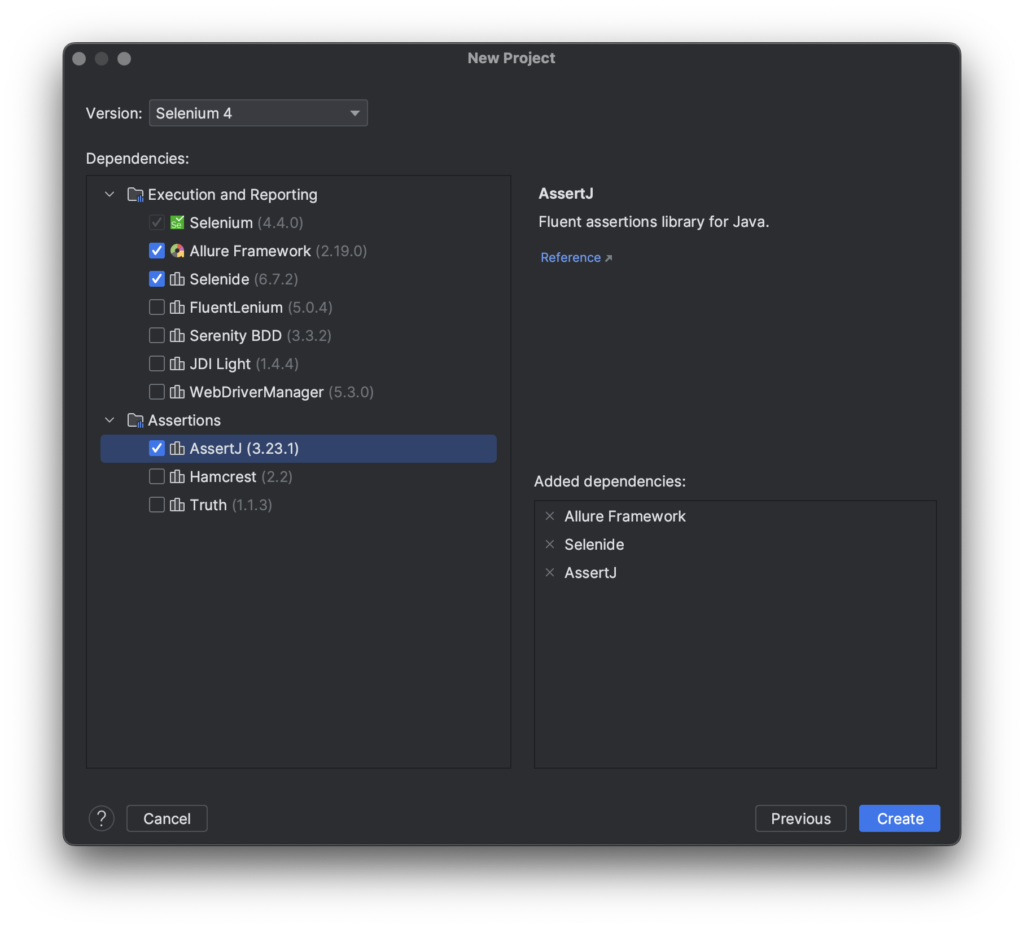Click the Hamcrest library icon
This screenshot has height=929, width=1024.
[178, 476]
